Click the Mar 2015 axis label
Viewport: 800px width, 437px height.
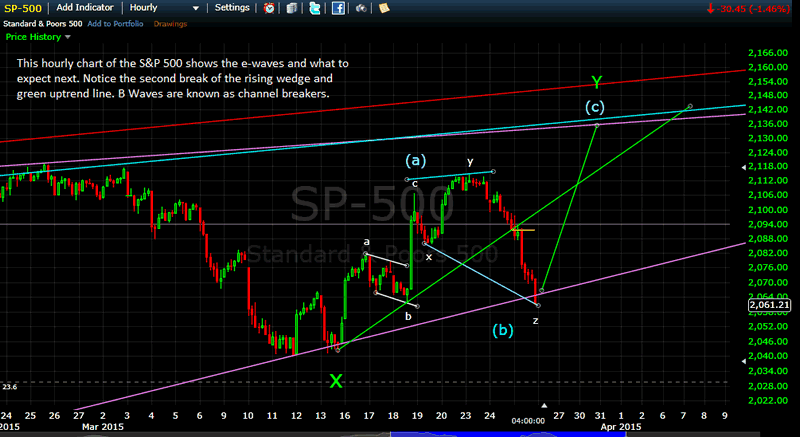(103, 427)
